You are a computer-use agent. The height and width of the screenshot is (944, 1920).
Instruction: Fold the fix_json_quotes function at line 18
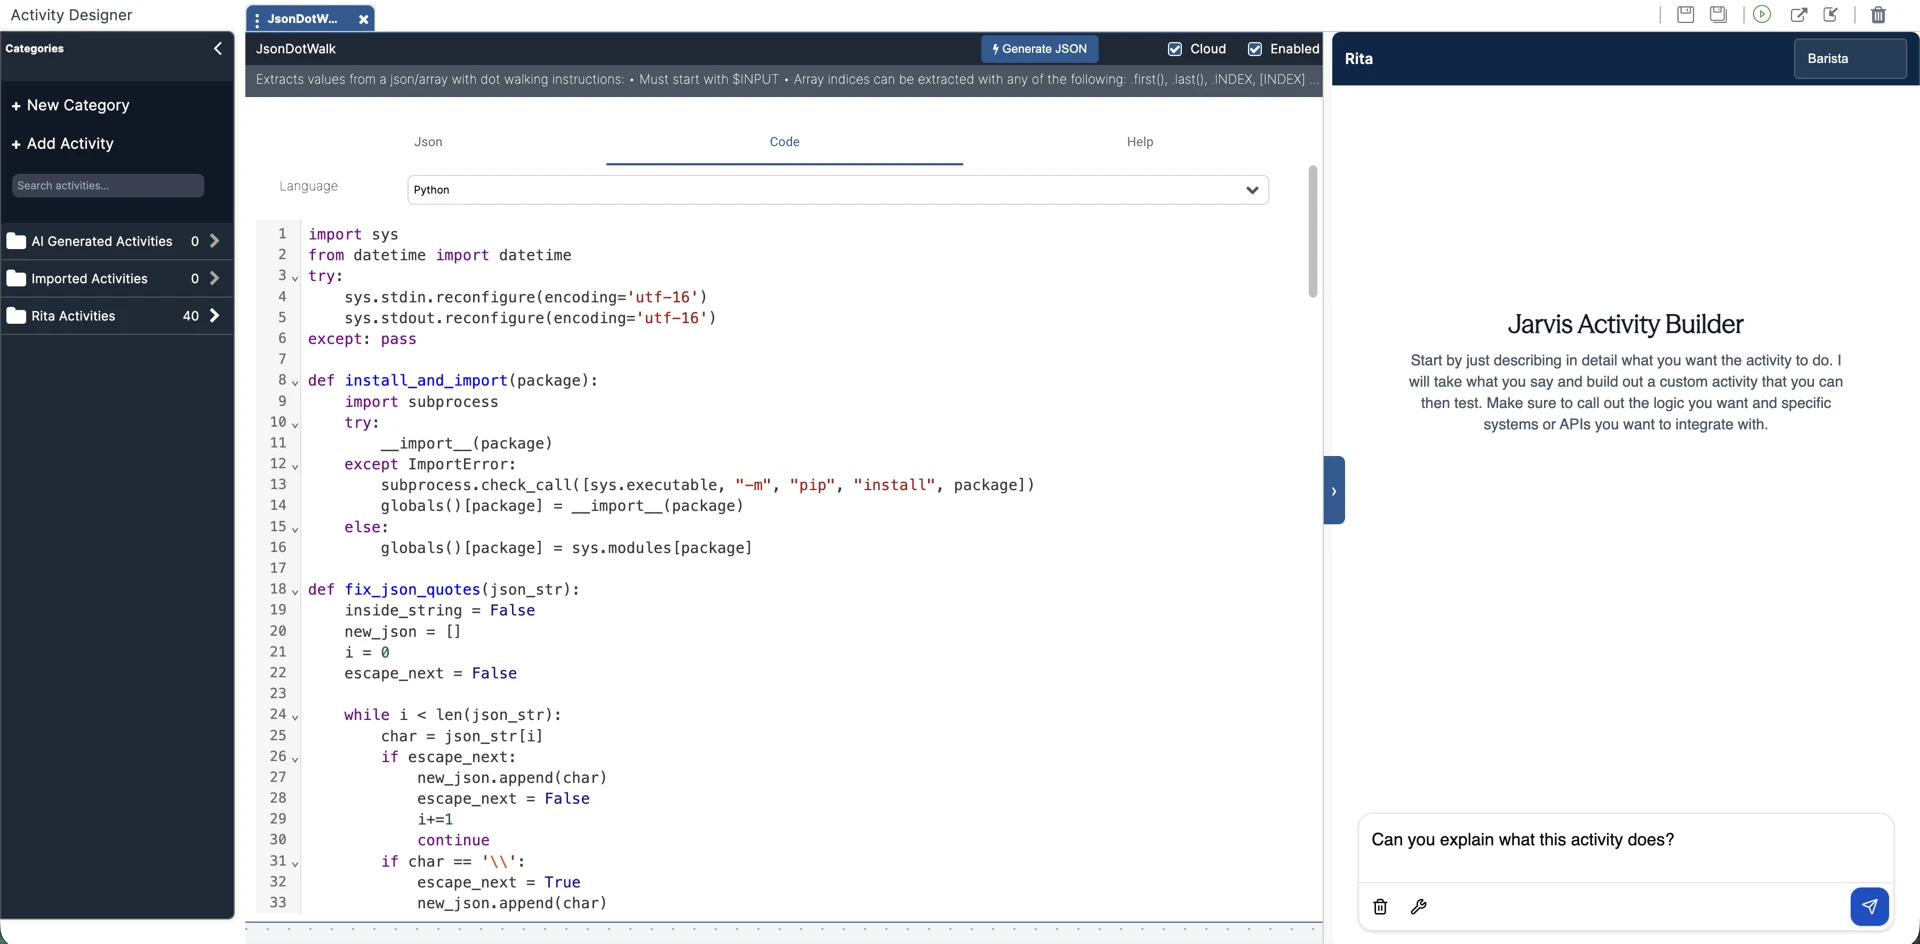295,592
